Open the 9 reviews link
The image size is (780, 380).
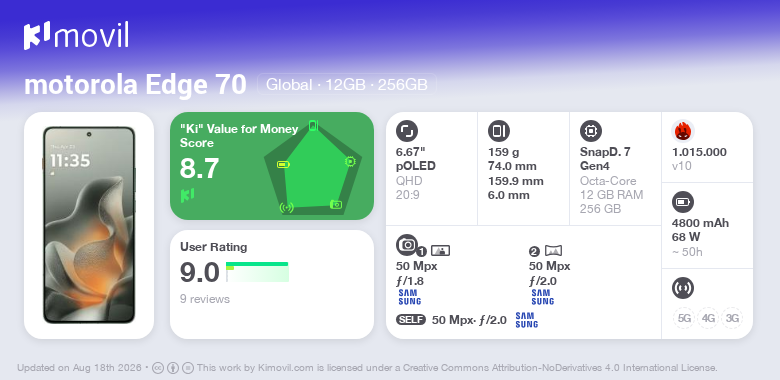click(205, 299)
